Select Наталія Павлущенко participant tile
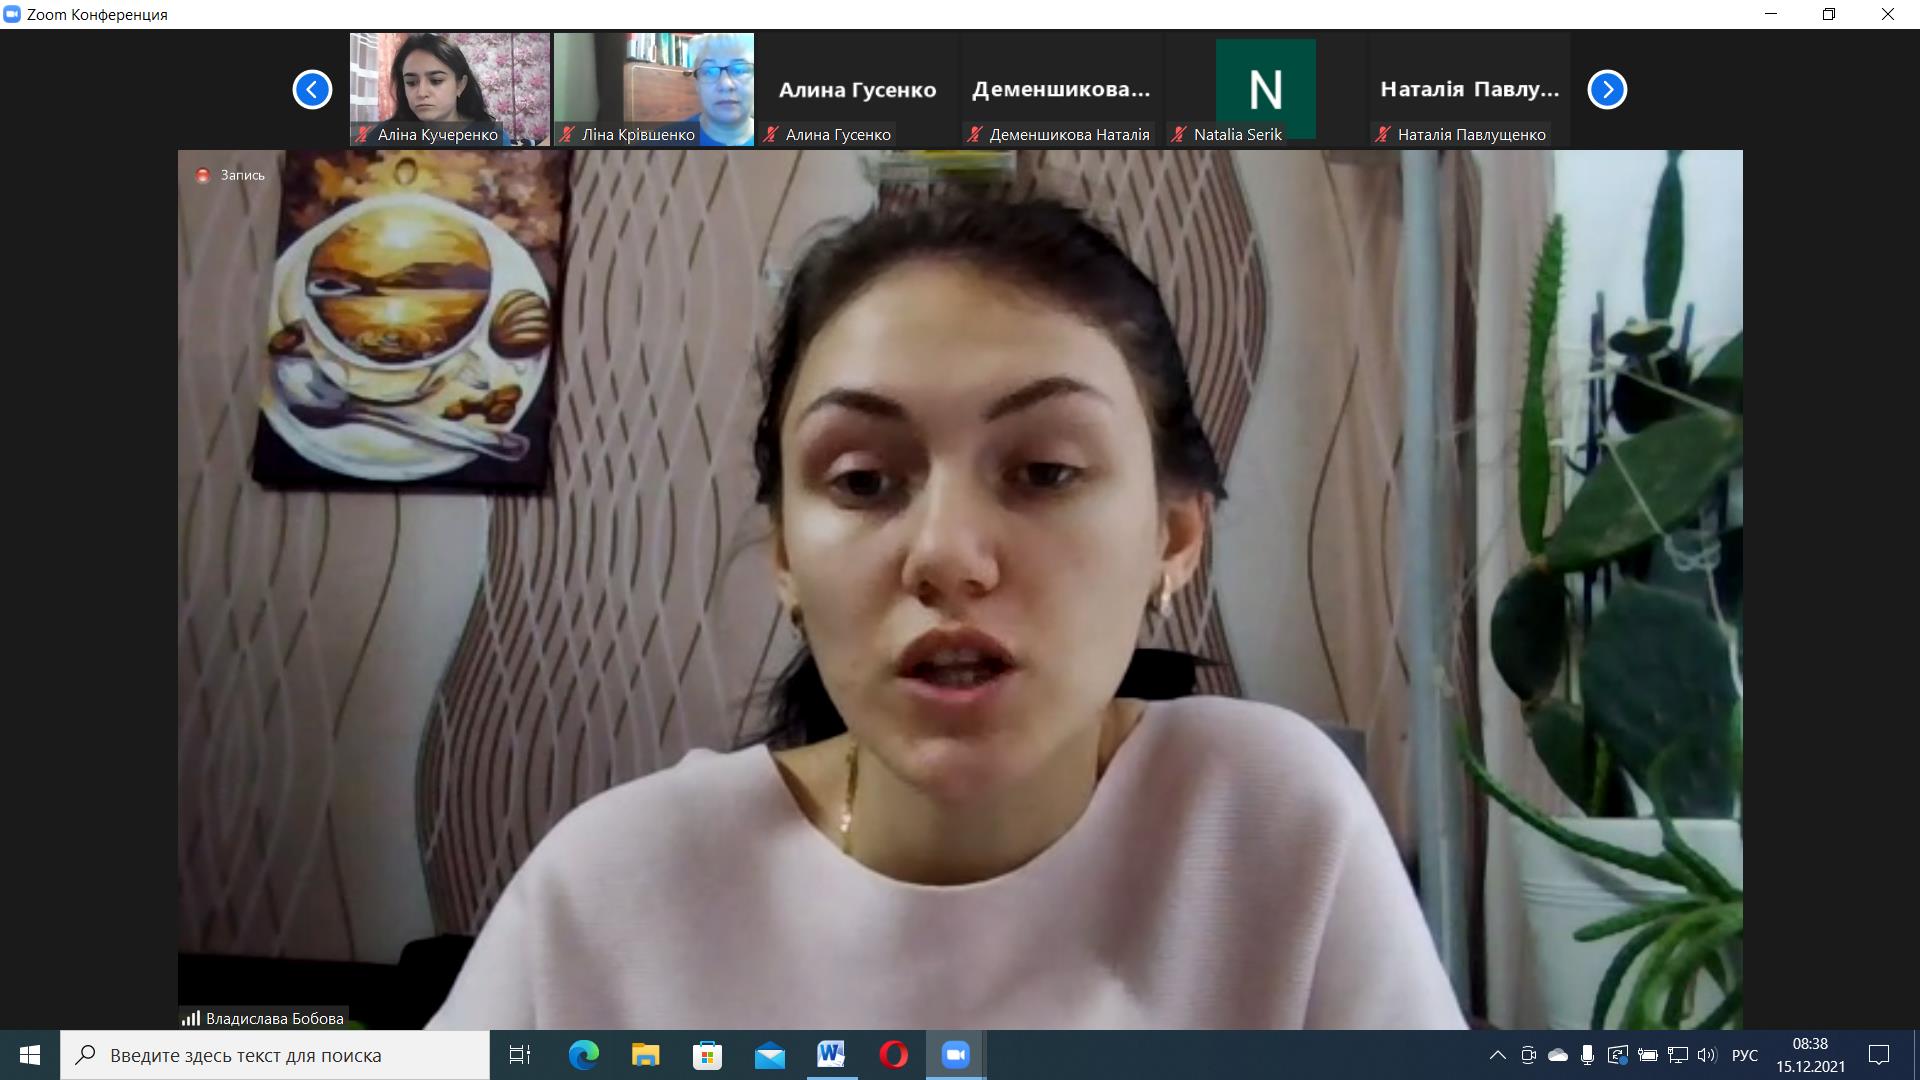Image resolution: width=1920 pixels, height=1080 pixels. pyautogui.click(x=1470, y=90)
